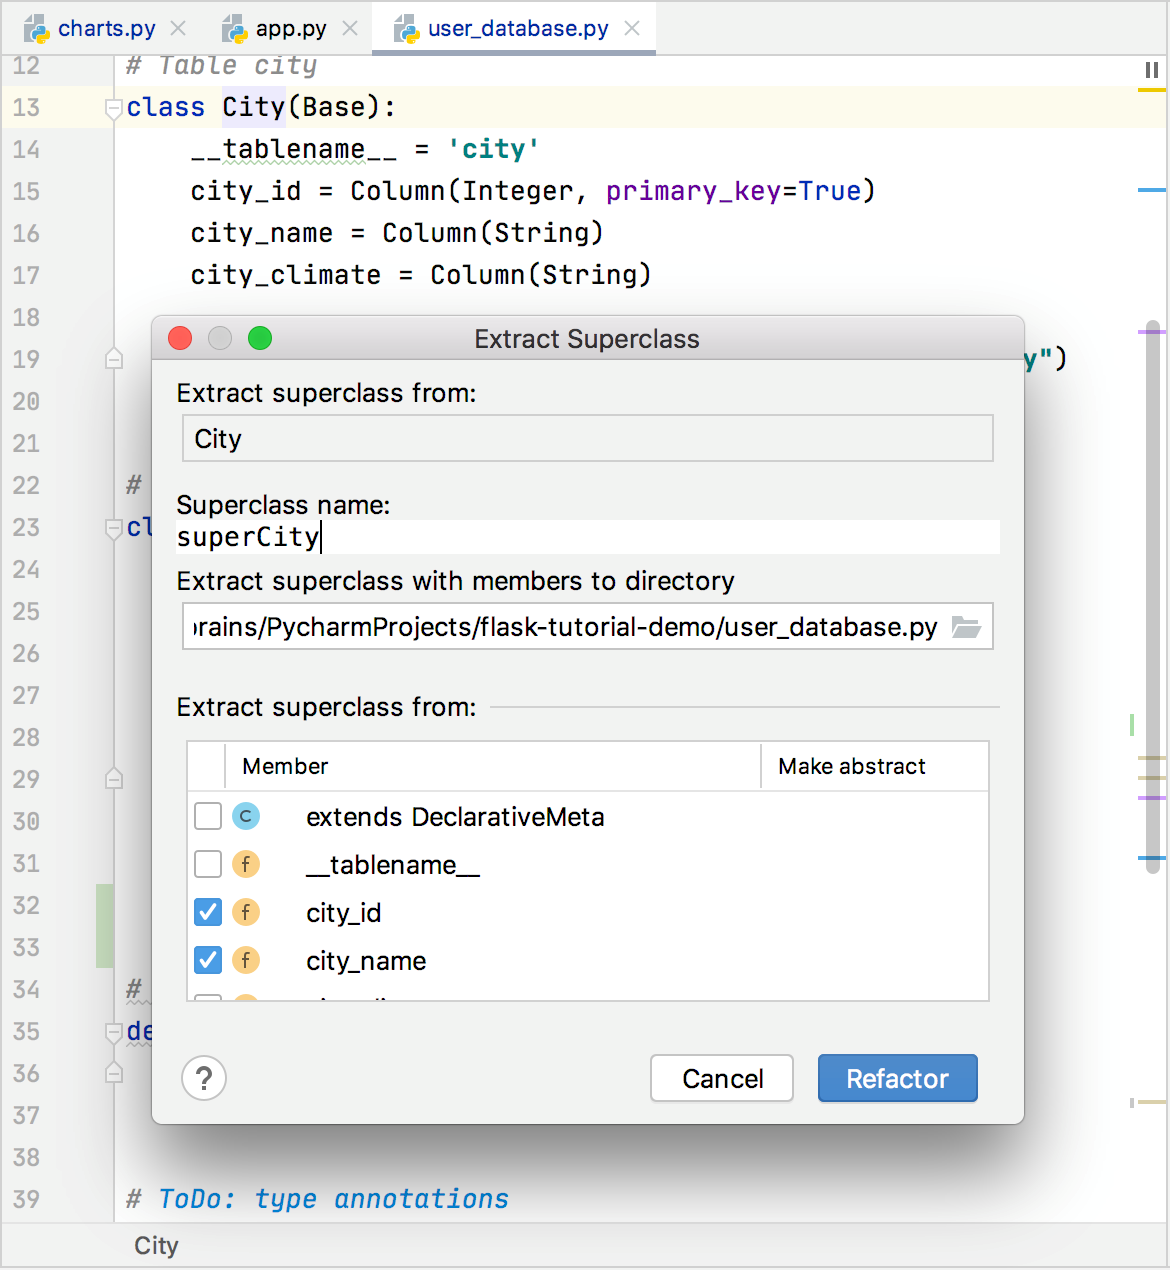The height and width of the screenshot is (1270, 1170).
Task: Click the class 'c' icon beside extends DeclarativeMeta
Action: (x=245, y=816)
